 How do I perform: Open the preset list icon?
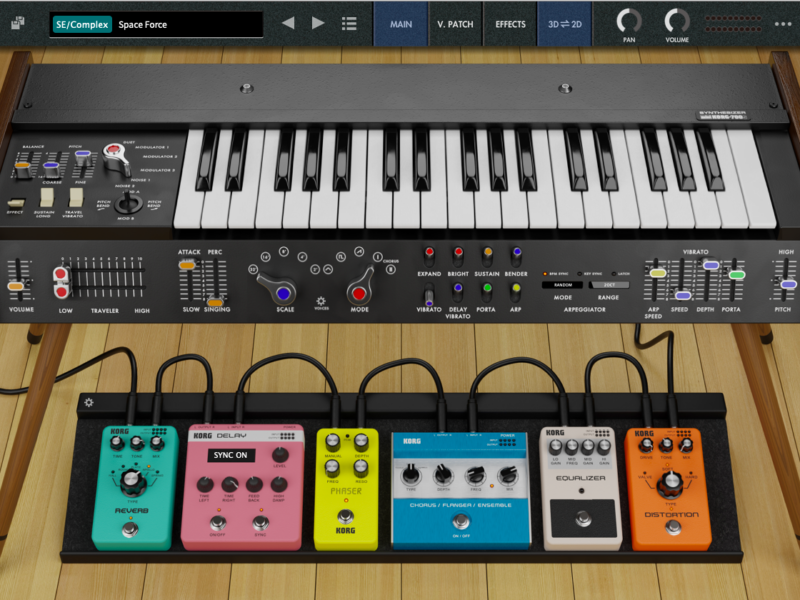[x=349, y=23]
